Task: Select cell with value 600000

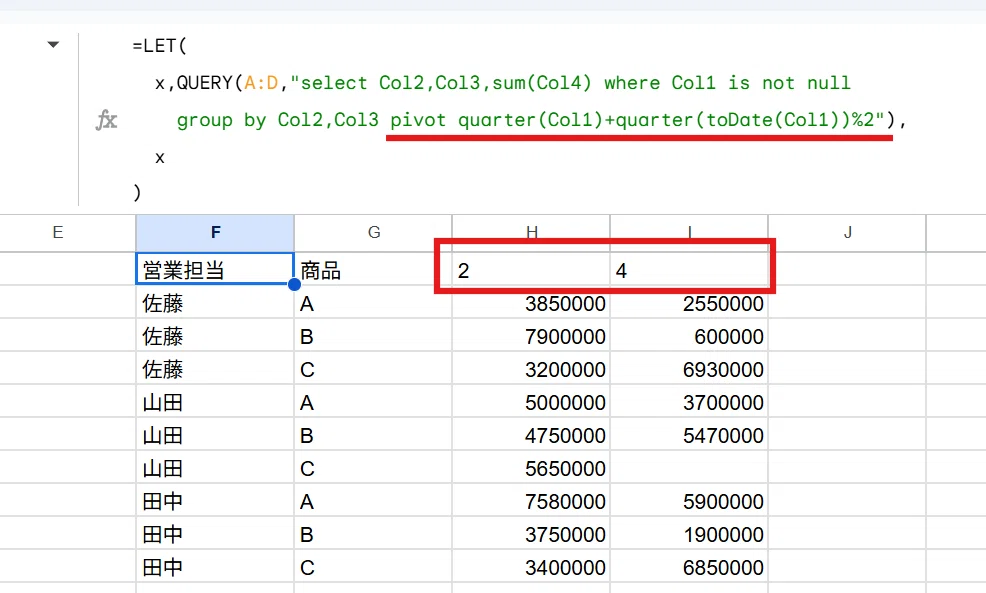Action: pyautogui.click(x=689, y=336)
